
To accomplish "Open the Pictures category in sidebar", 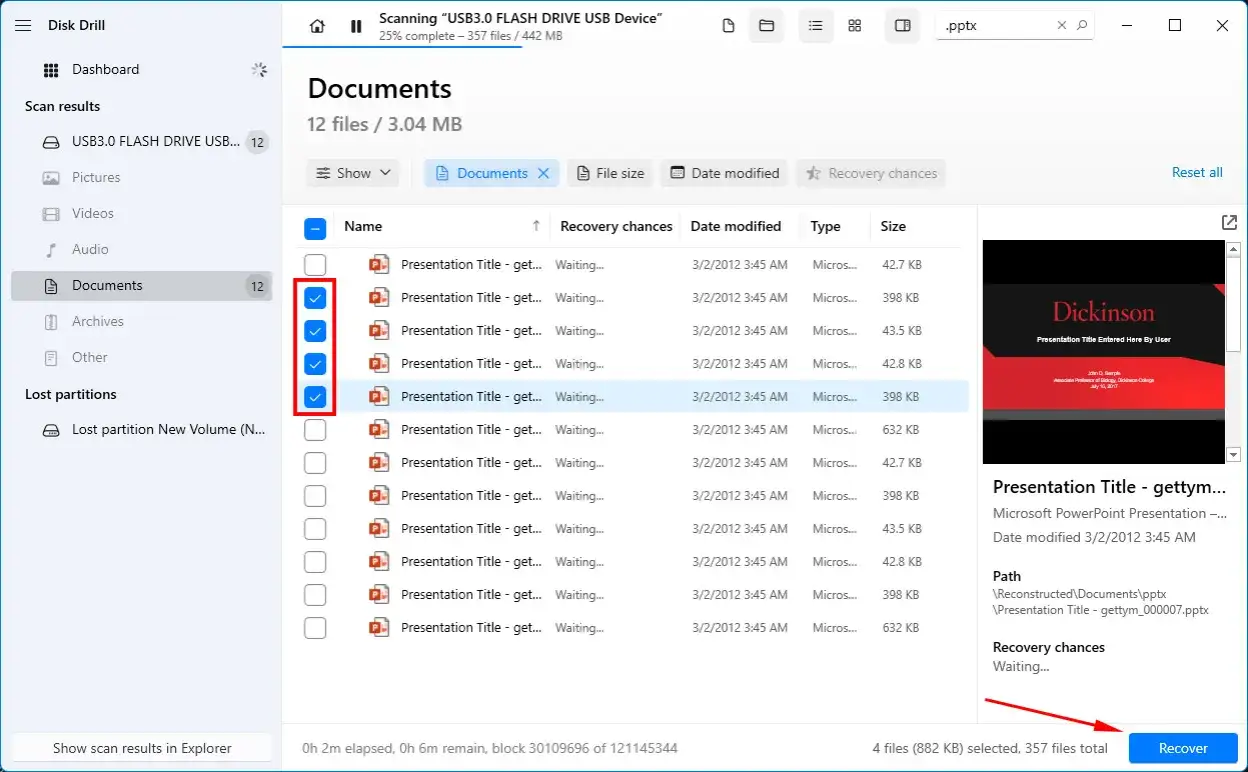I will (x=93, y=177).
